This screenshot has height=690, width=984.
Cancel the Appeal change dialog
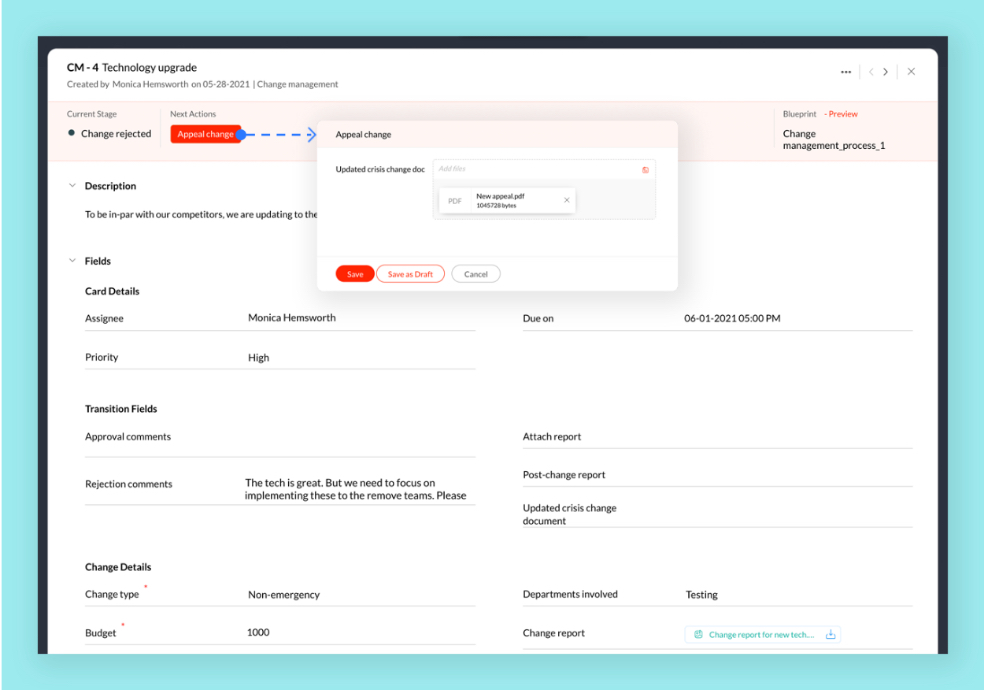476,274
